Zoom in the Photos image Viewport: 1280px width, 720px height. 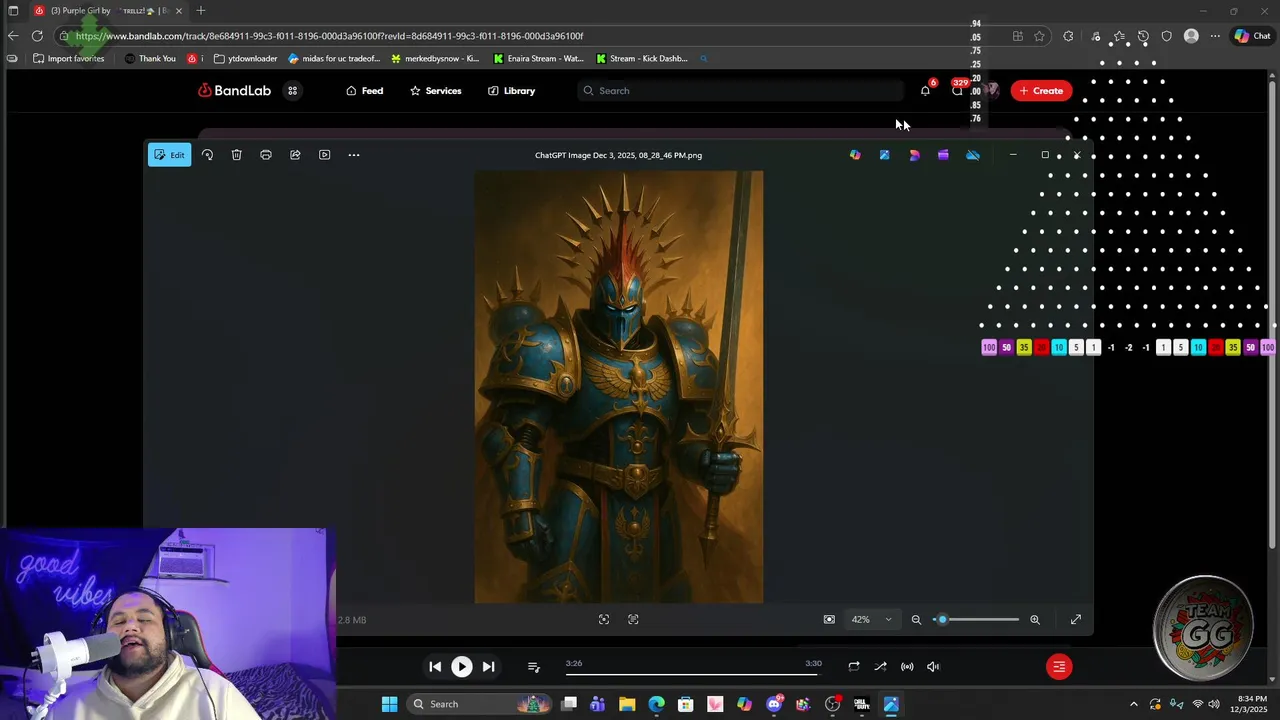coord(1035,619)
